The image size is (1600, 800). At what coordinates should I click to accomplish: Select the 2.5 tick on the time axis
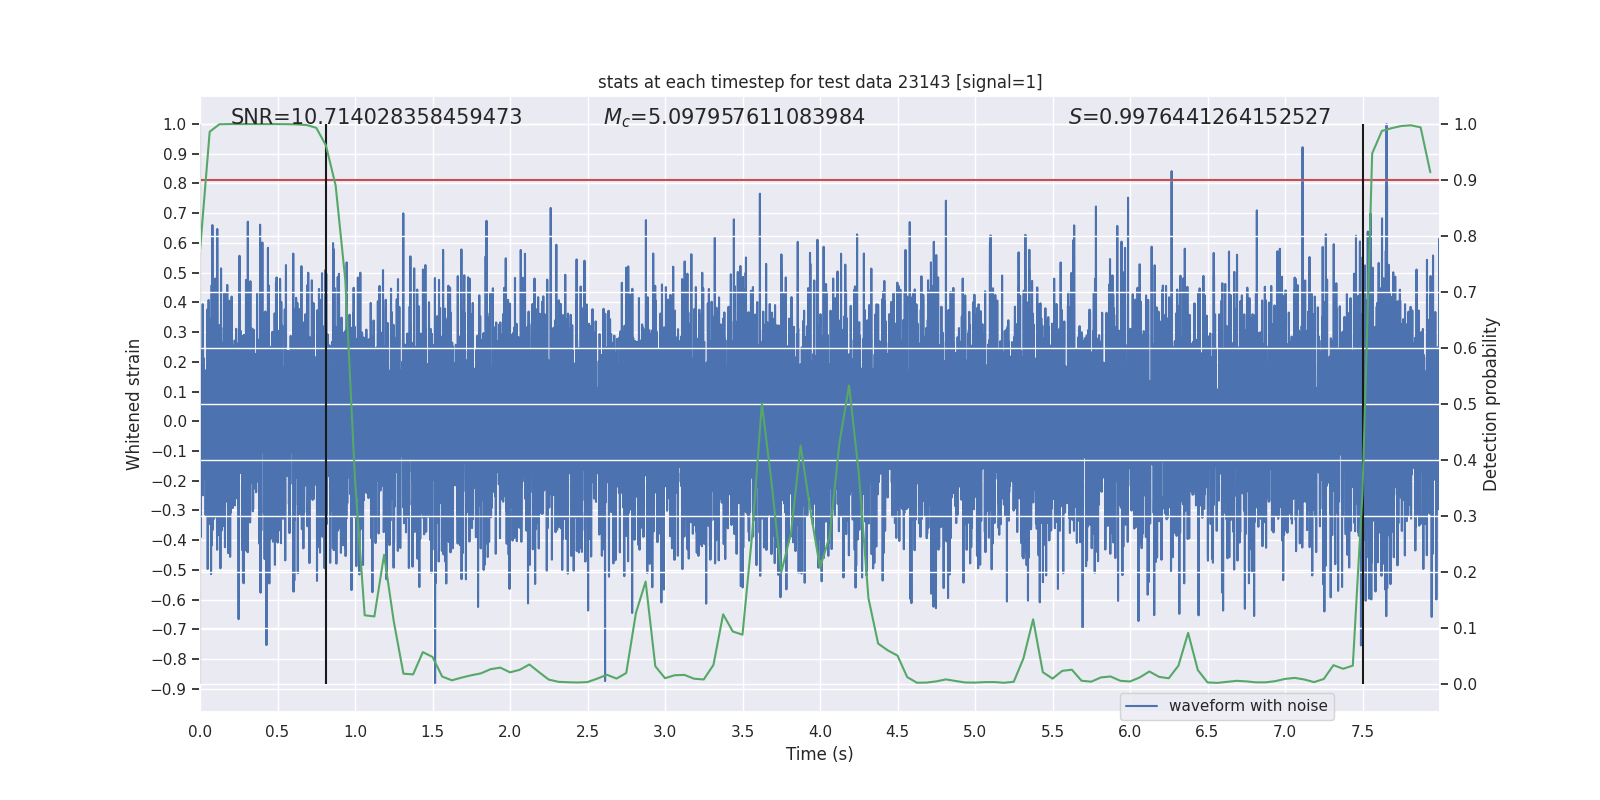click(x=587, y=731)
